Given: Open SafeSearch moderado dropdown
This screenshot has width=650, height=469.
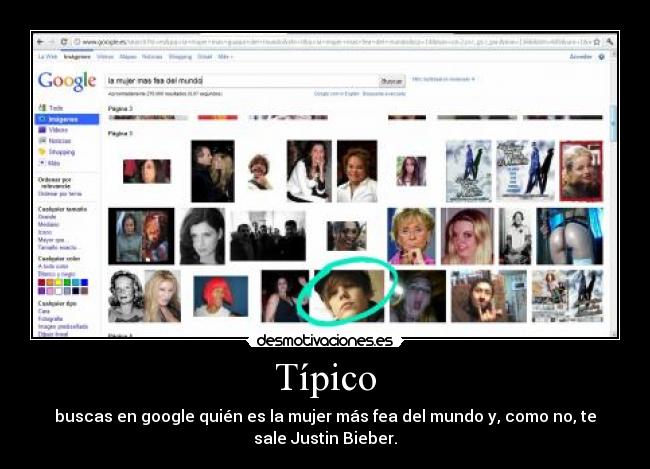Looking at the screenshot, I should click(443, 79).
